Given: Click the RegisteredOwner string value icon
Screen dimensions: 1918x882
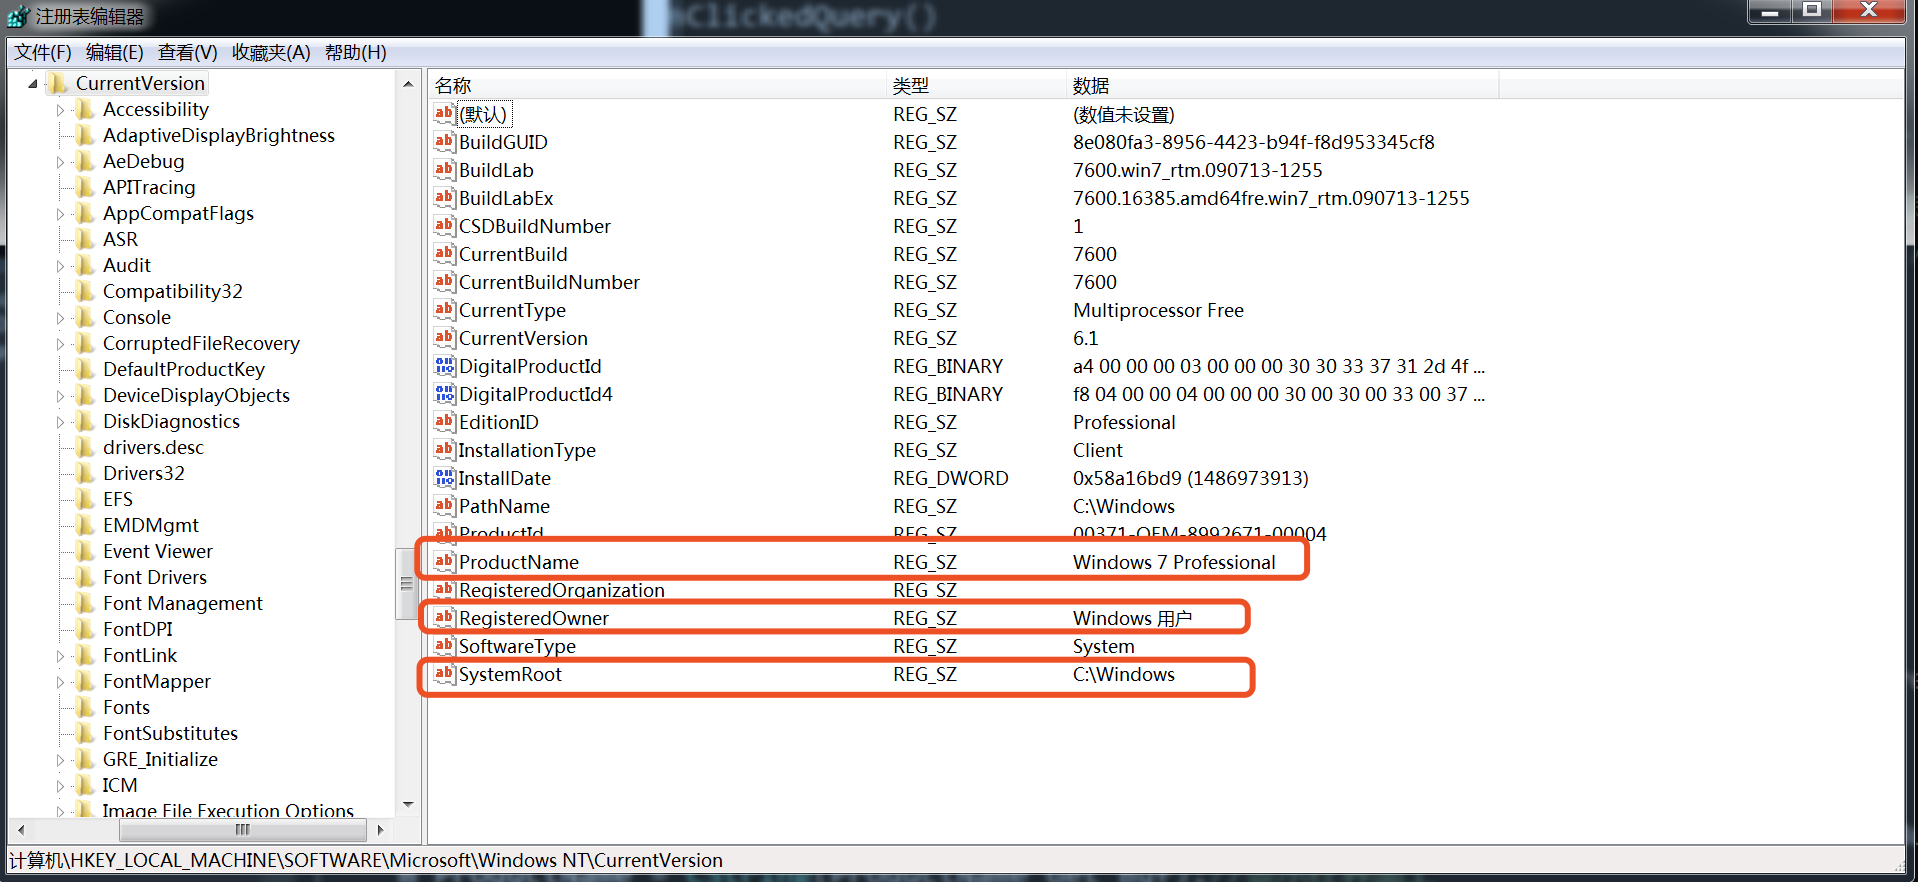Looking at the screenshot, I should coord(444,618).
